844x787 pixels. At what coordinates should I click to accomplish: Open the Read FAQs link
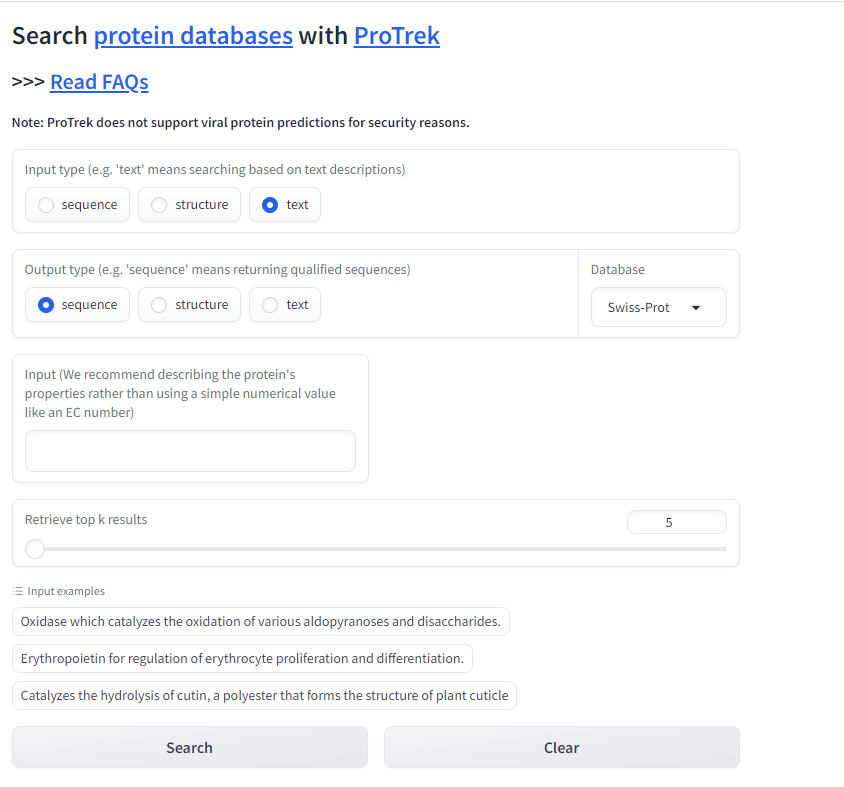99,82
